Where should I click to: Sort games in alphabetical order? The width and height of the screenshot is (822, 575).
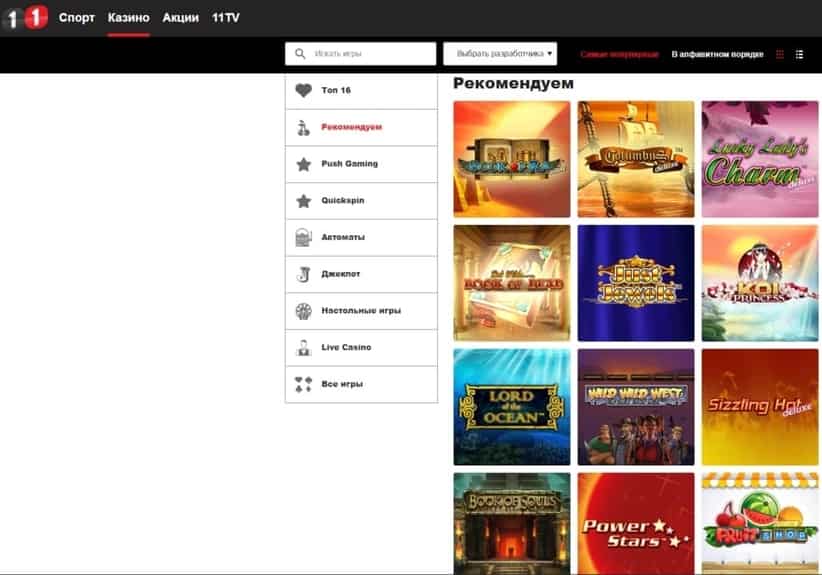point(717,54)
